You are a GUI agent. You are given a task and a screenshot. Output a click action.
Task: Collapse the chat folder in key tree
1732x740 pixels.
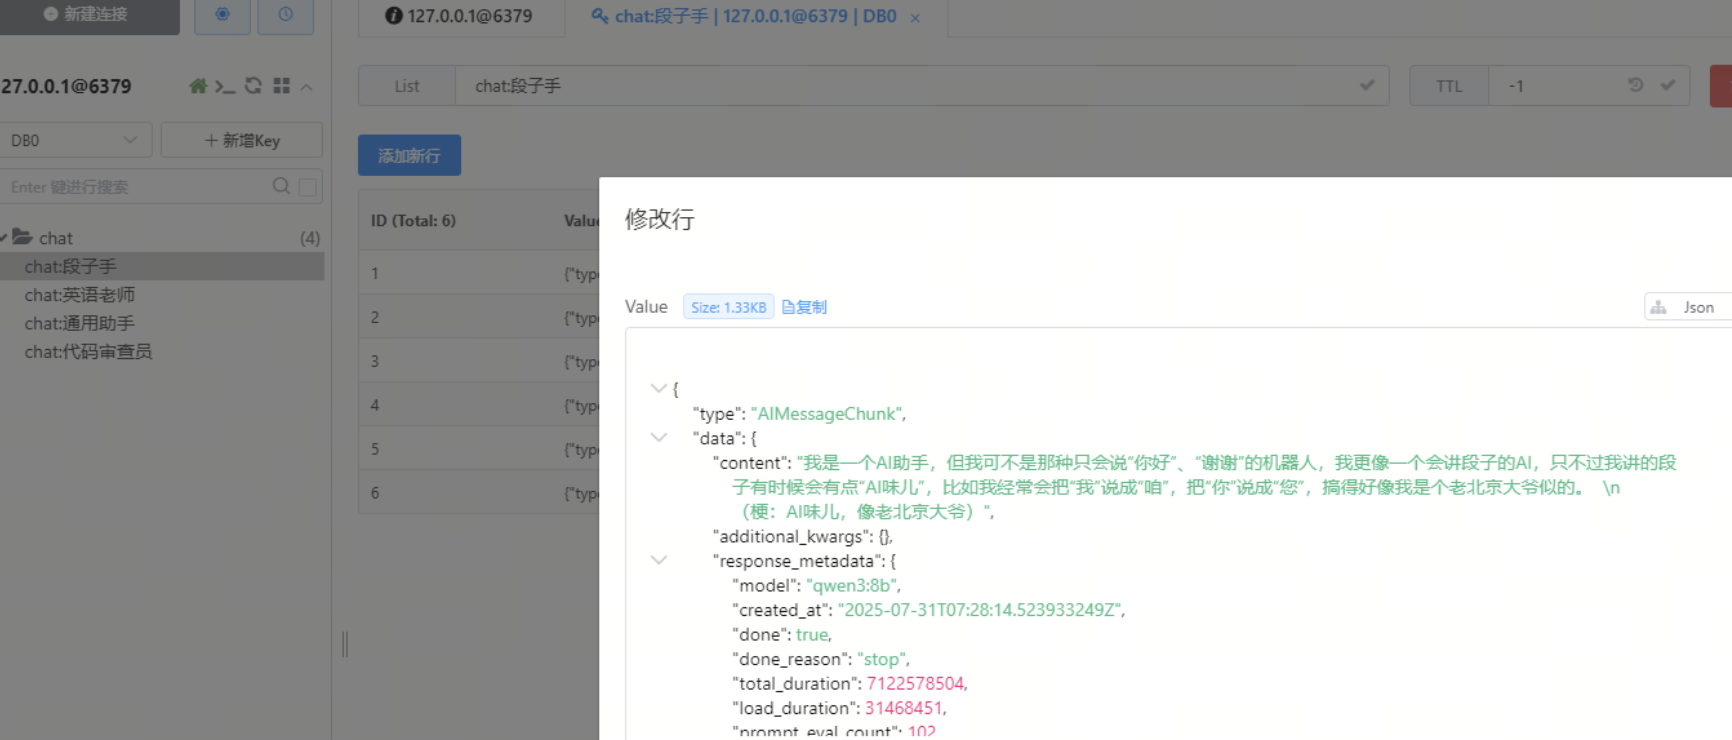pos(4,238)
